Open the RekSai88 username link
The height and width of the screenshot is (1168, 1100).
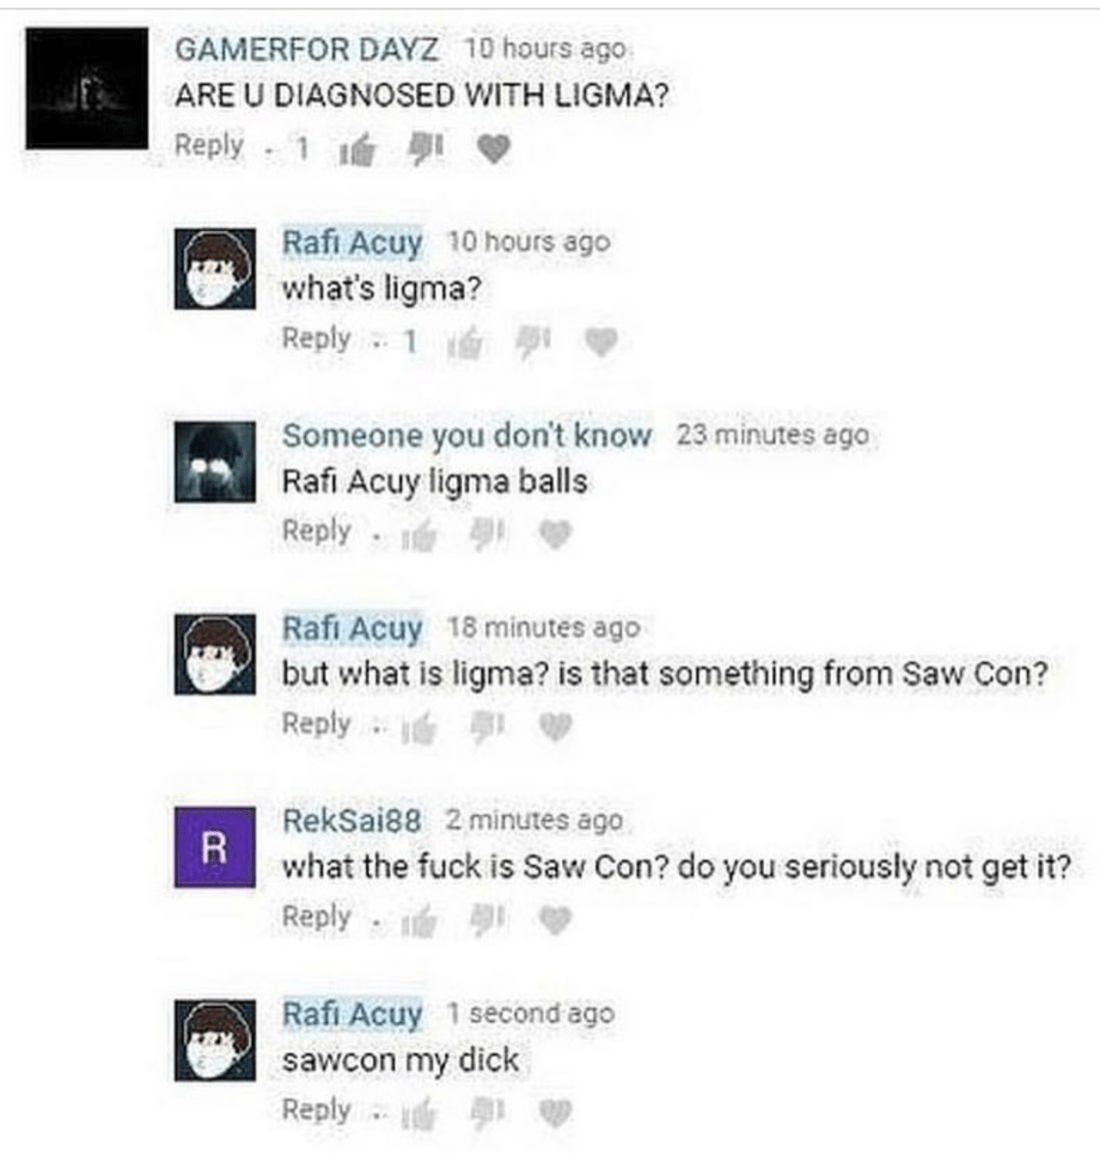point(352,821)
